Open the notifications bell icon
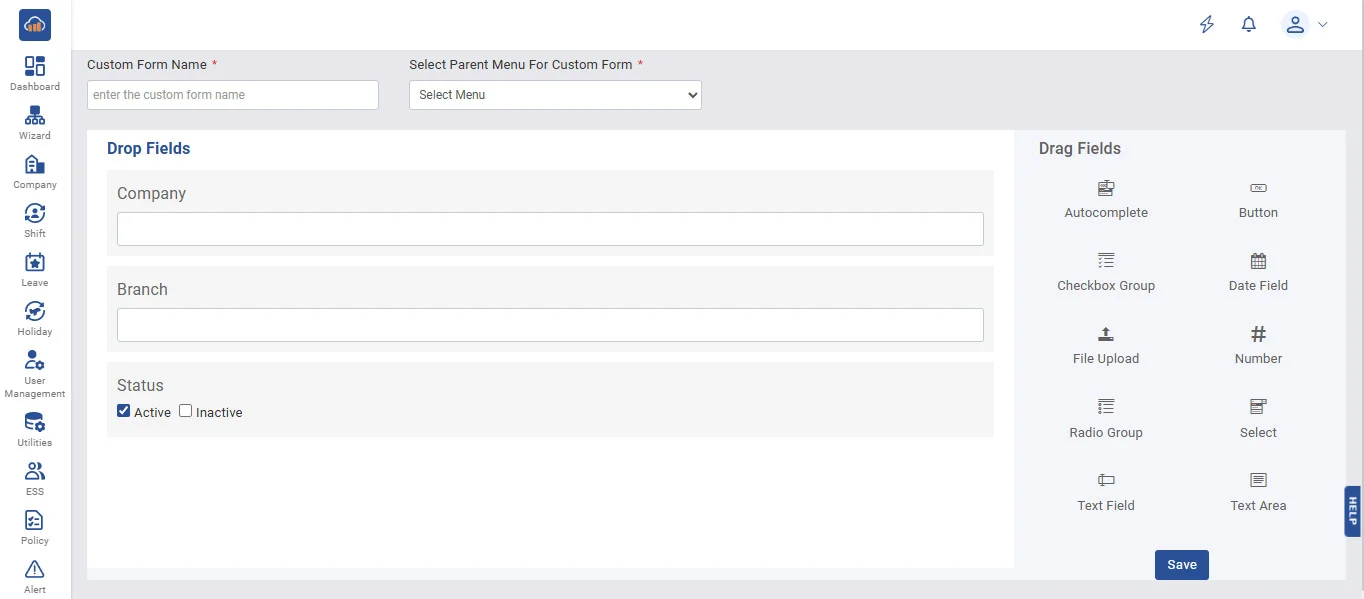This screenshot has width=1364, height=599. tap(1248, 25)
